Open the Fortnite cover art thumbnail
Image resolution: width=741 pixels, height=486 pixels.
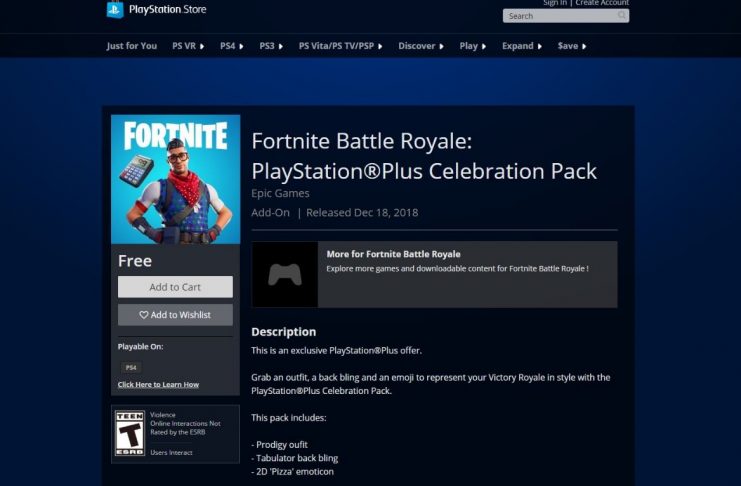click(175, 179)
